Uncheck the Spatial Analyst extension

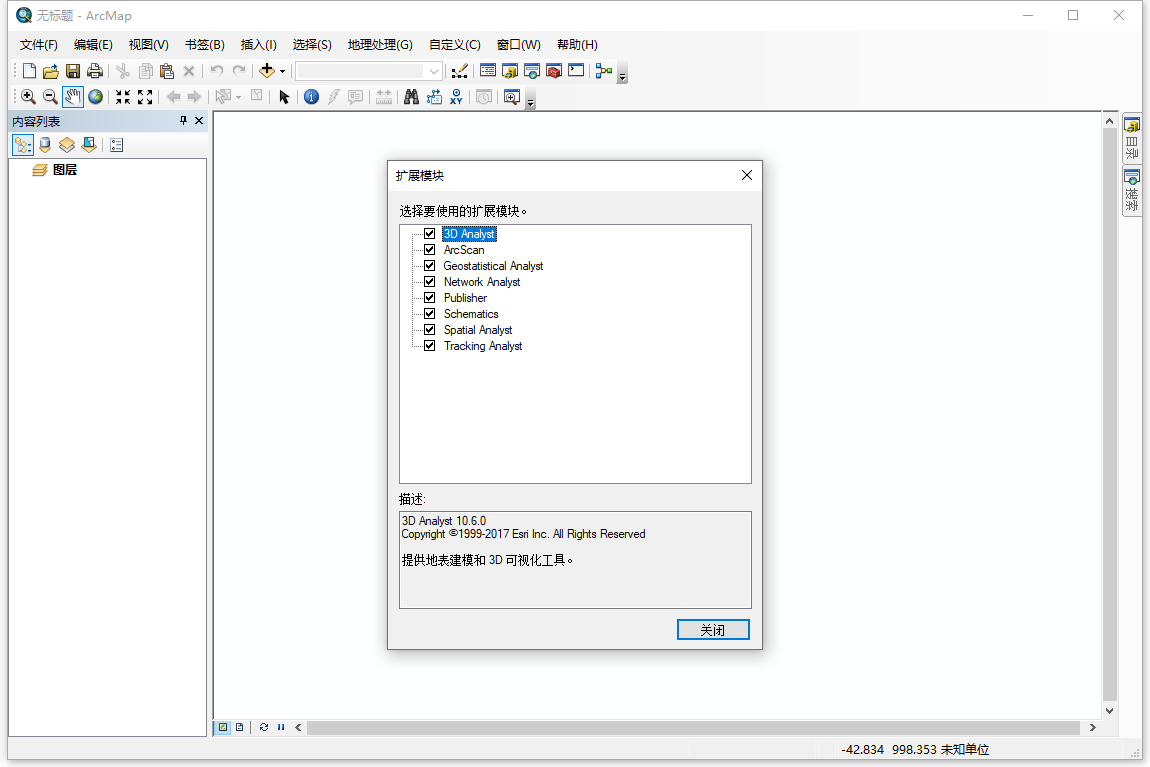point(430,330)
